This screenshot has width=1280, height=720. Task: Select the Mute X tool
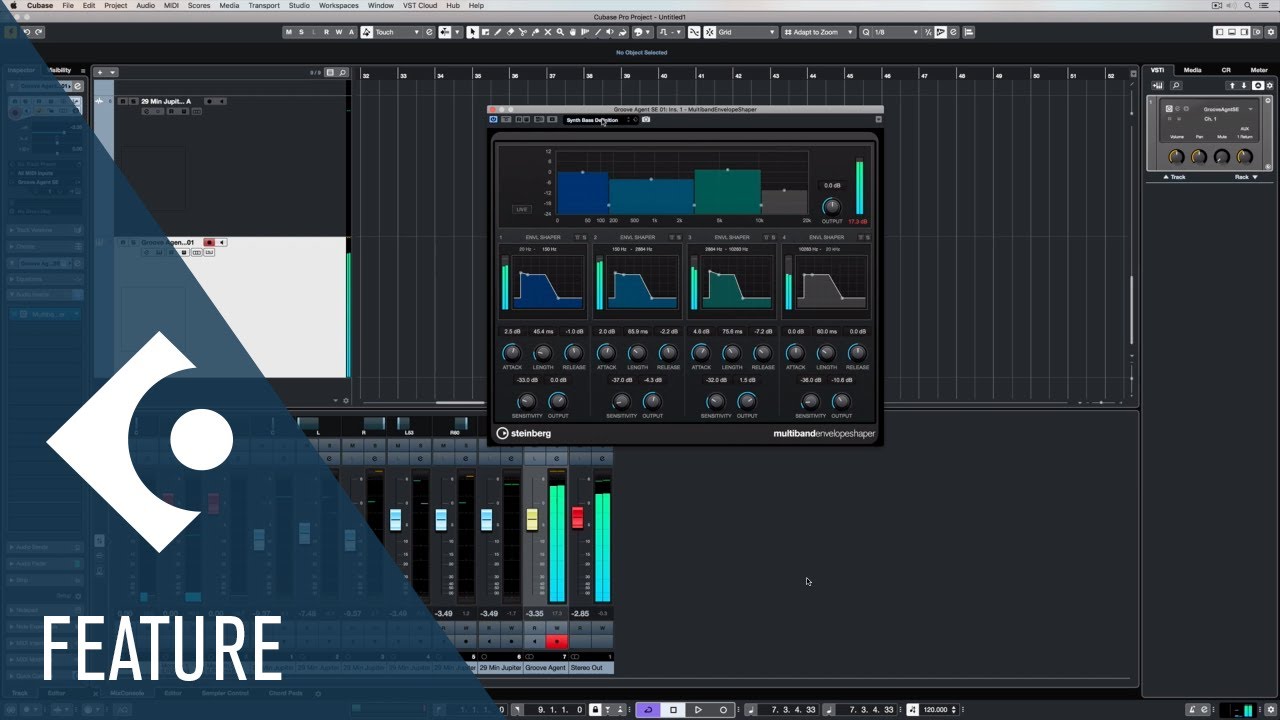coord(548,32)
